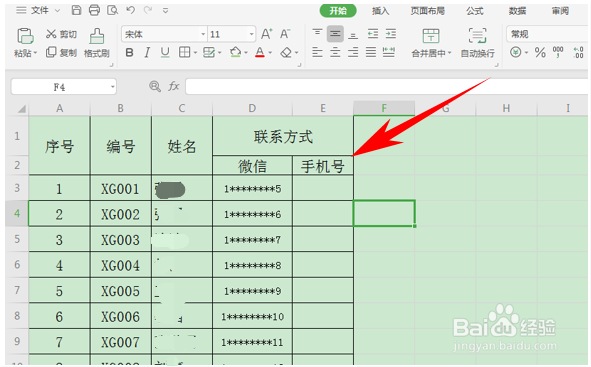The width and height of the screenshot is (591, 367).
Task: Click the zoom magnifier beside fx
Action: (155, 86)
